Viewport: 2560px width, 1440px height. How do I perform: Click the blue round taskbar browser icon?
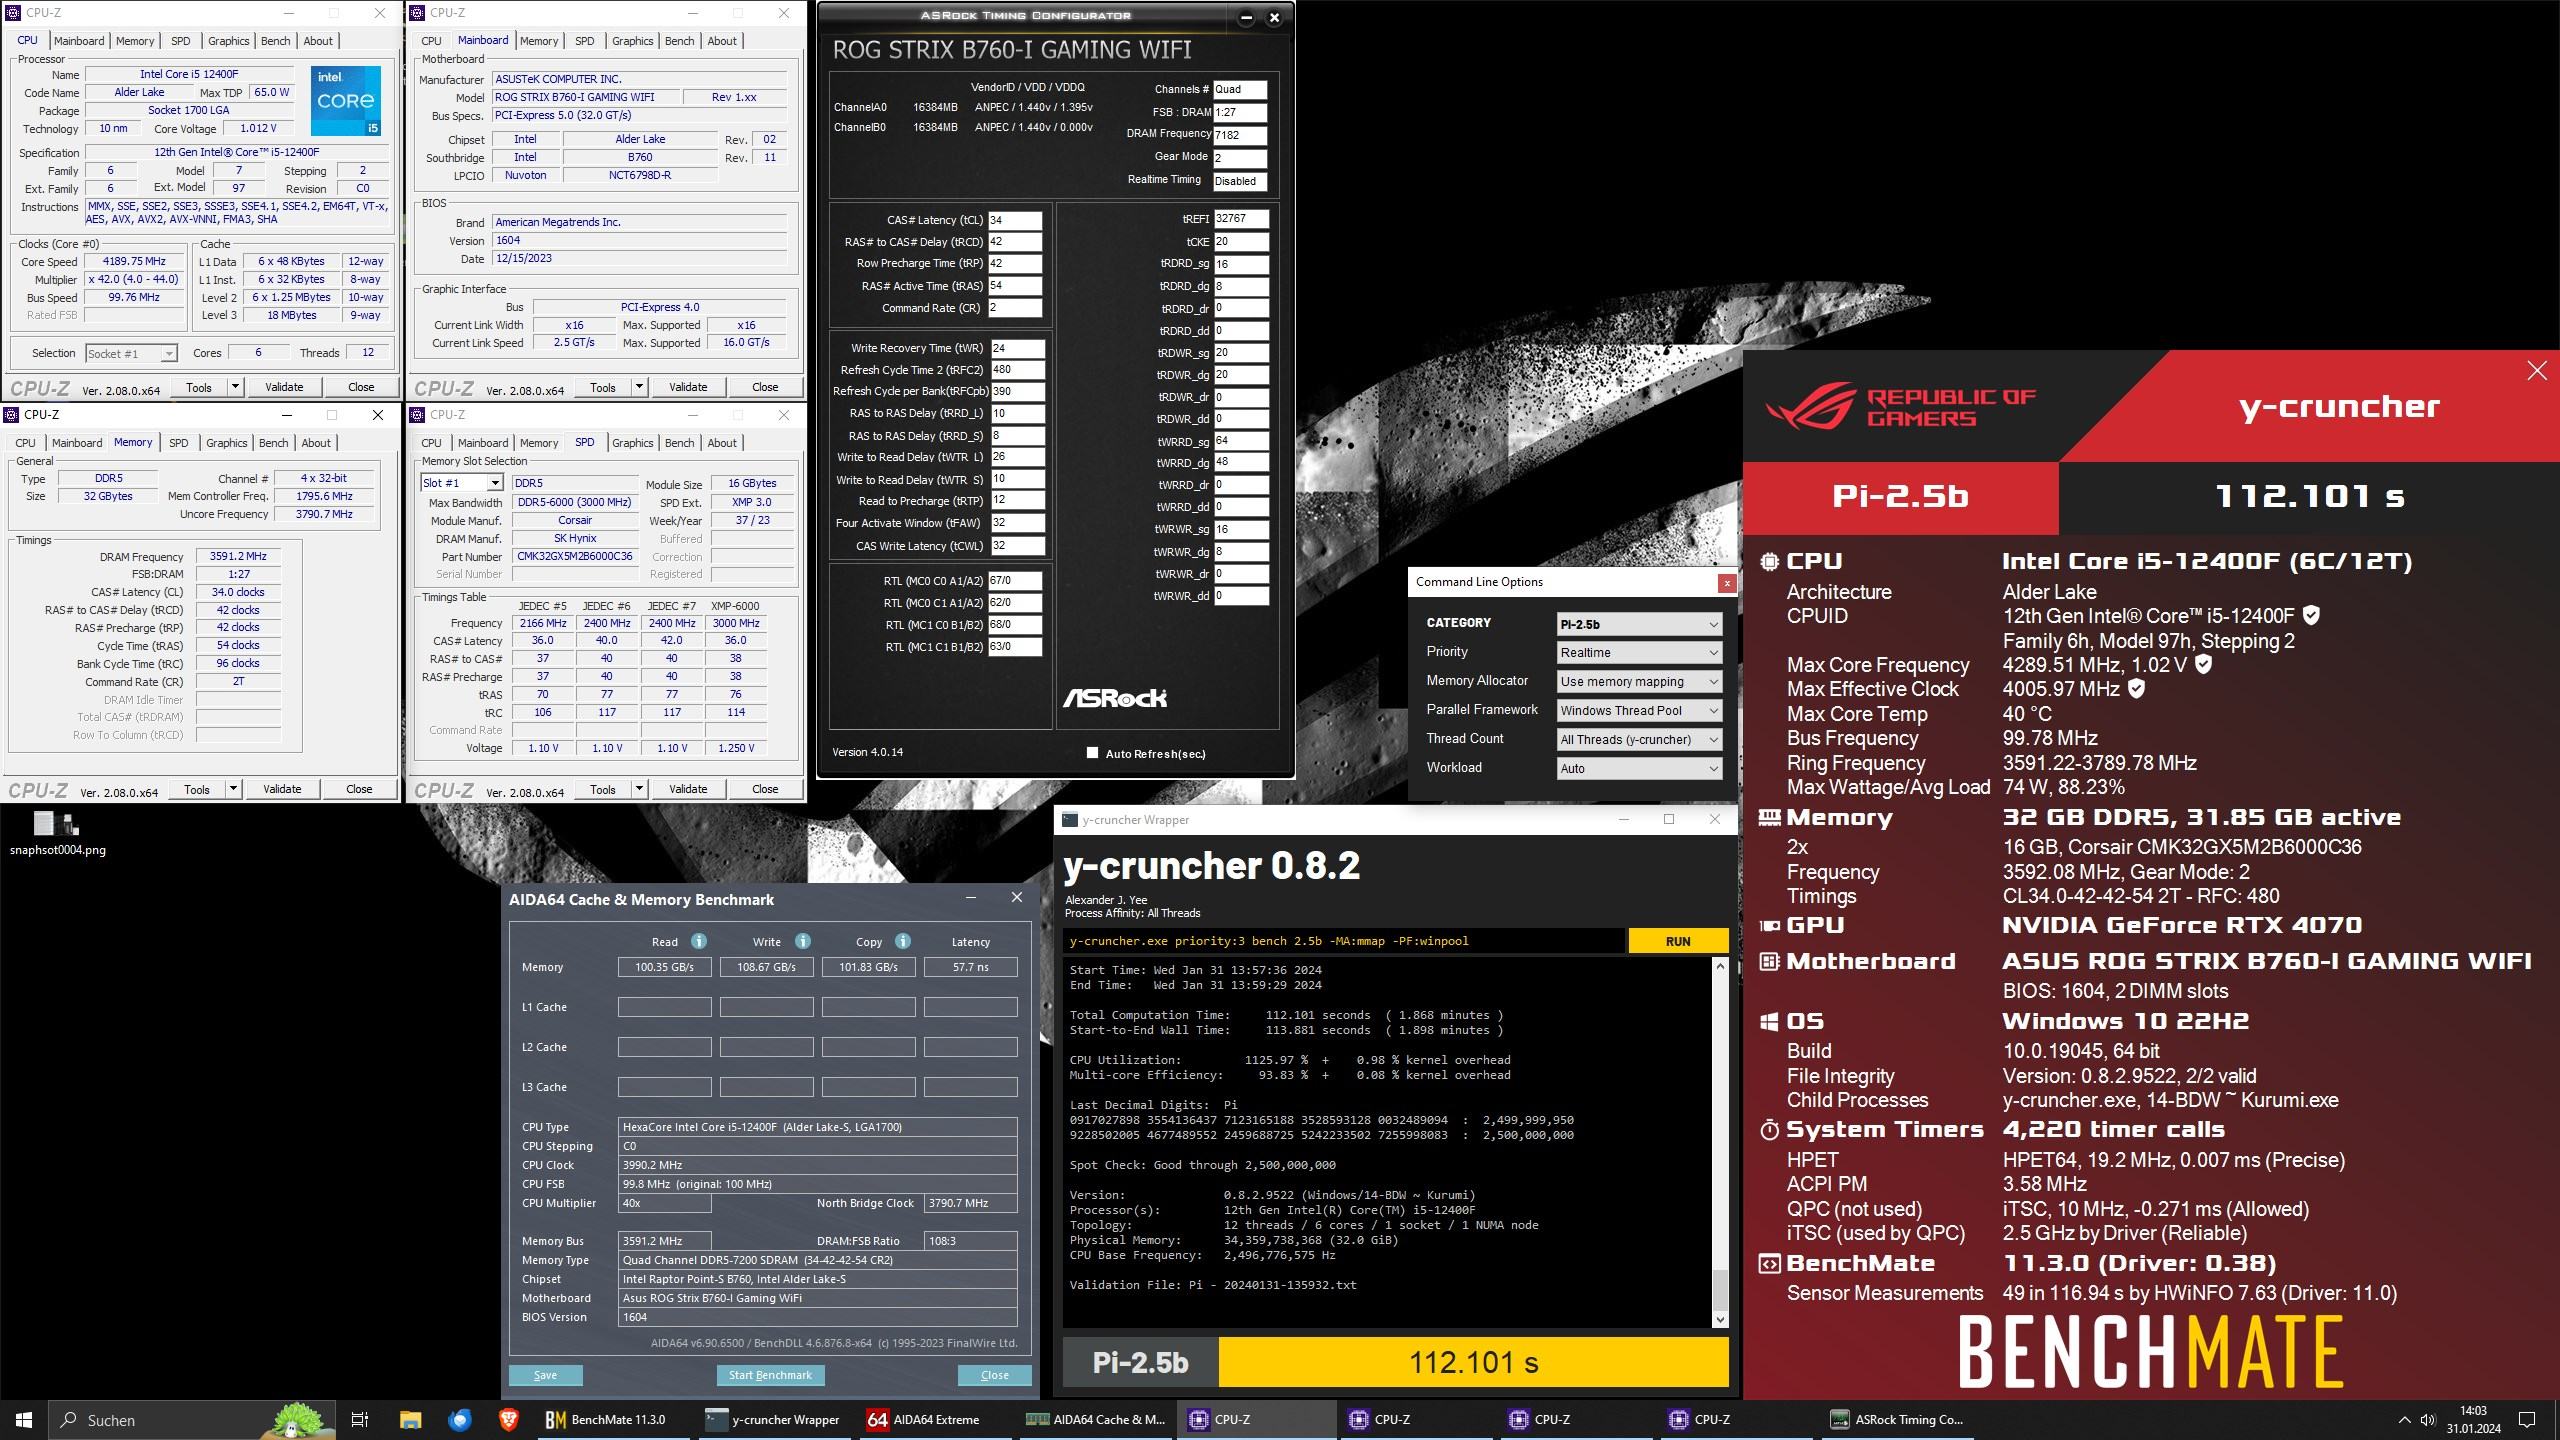(460, 1419)
